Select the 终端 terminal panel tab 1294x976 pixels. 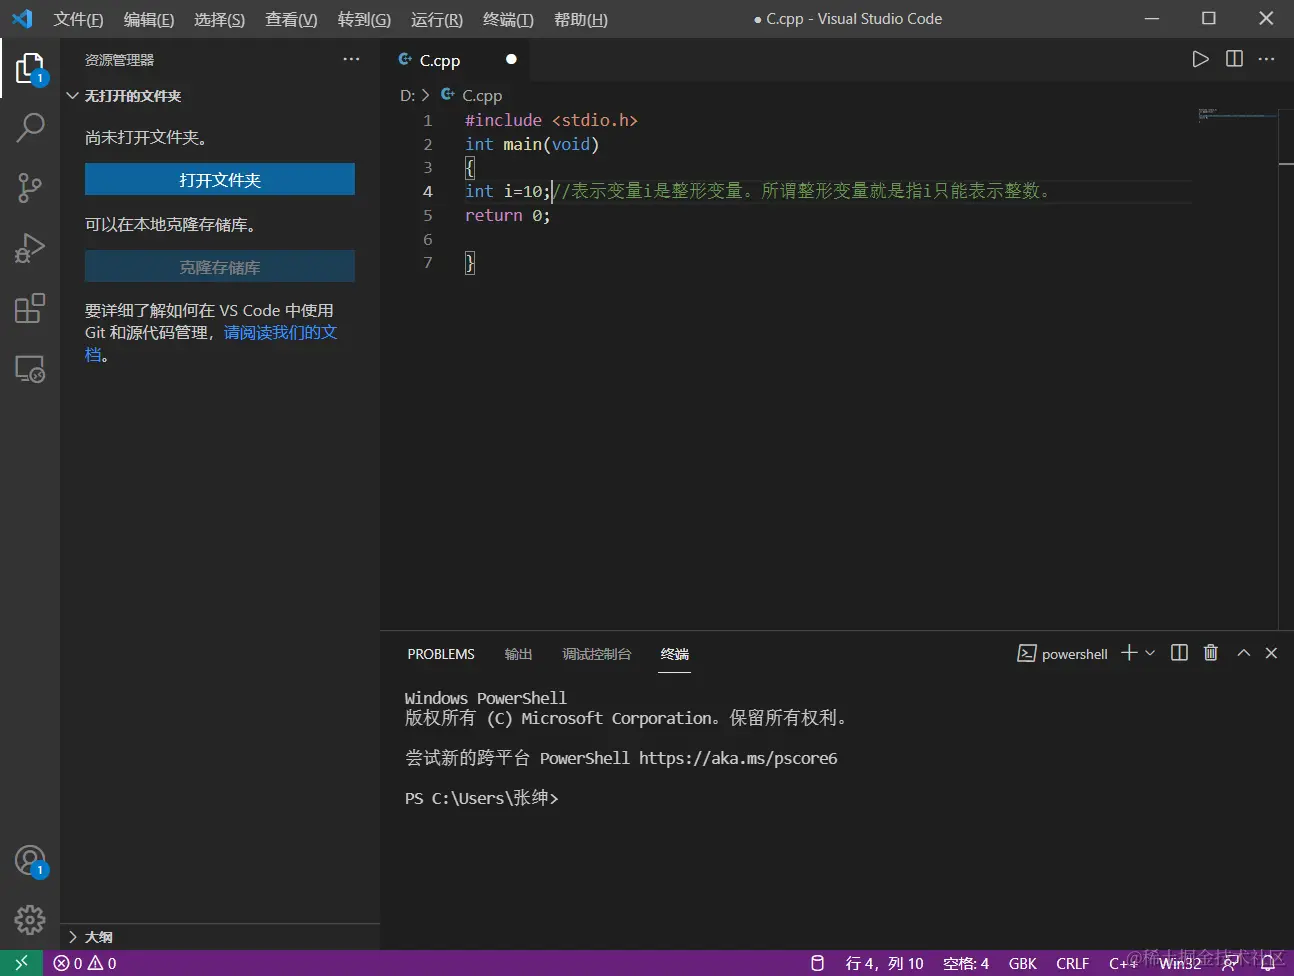click(x=674, y=654)
